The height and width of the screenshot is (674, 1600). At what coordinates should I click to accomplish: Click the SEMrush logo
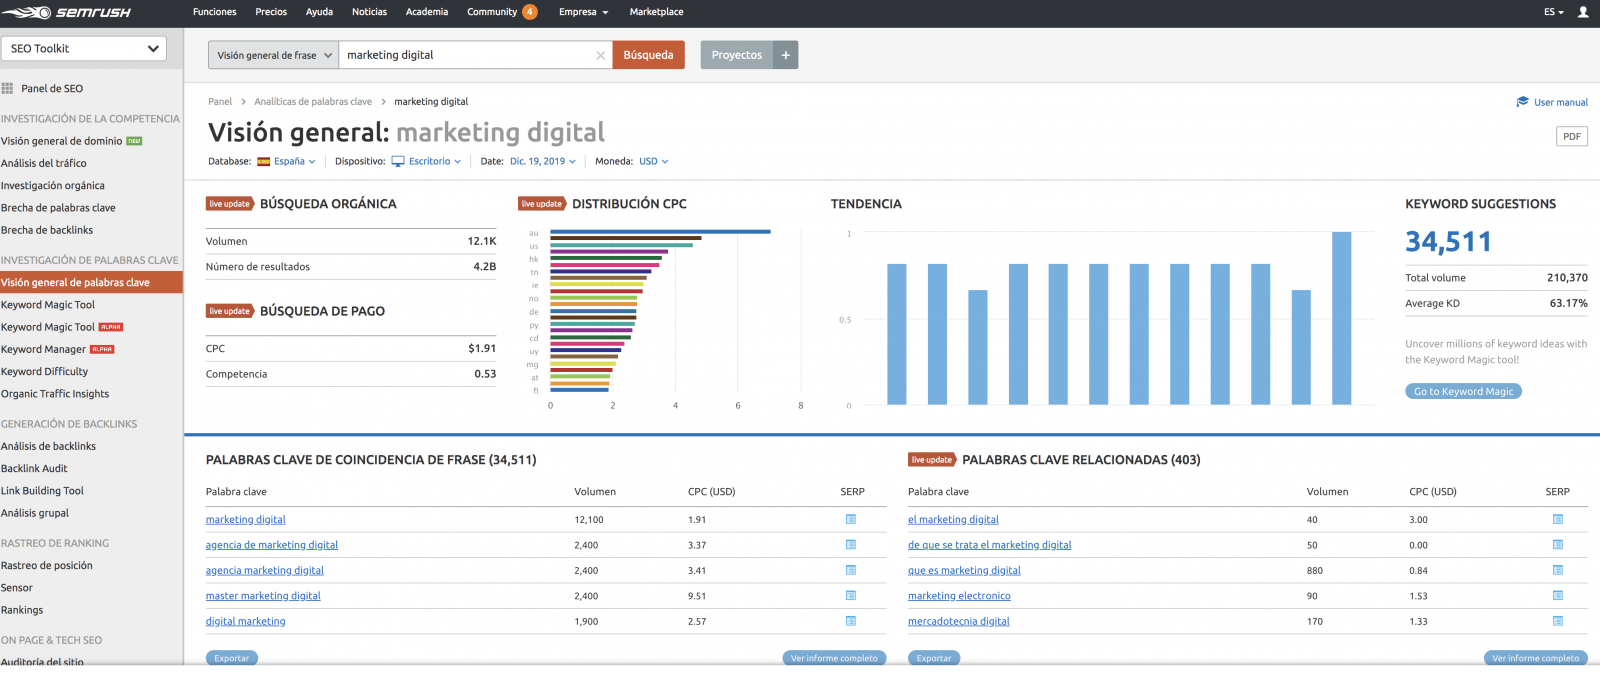[67, 13]
